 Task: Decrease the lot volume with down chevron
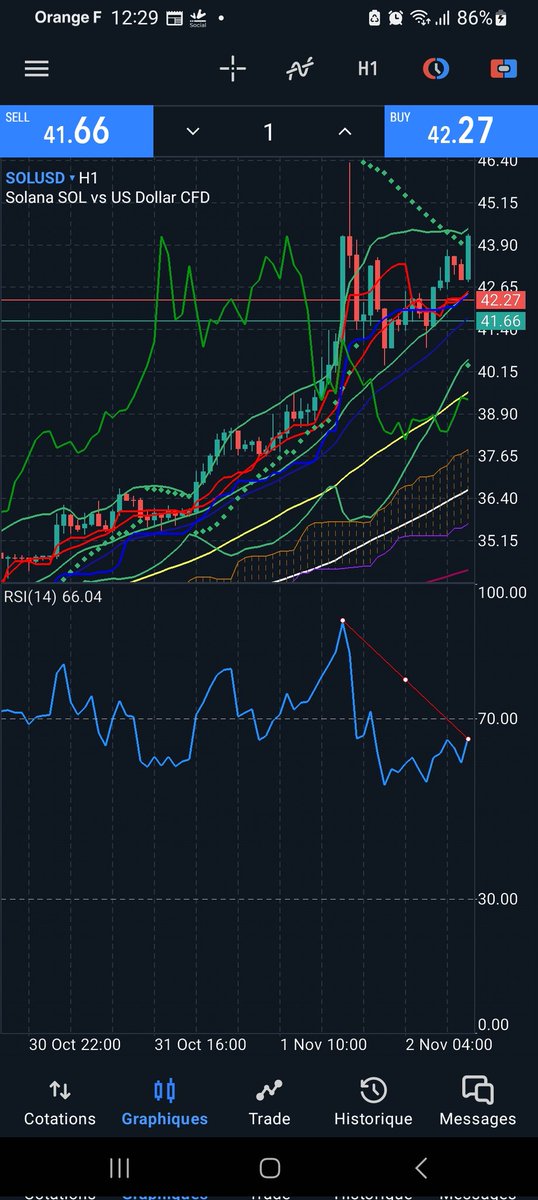pos(192,132)
